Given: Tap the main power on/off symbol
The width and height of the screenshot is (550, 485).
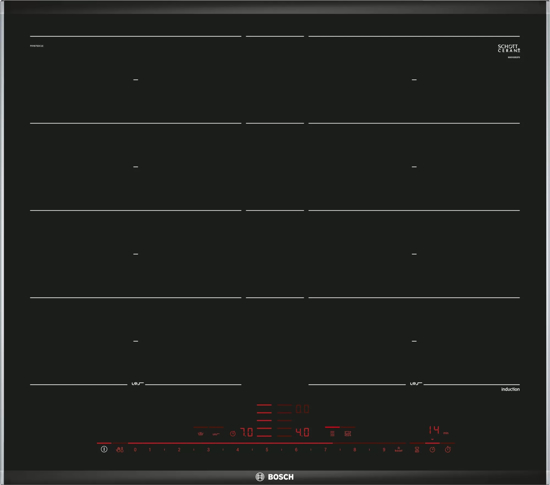Looking at the screenshot, I should (104, 449).
